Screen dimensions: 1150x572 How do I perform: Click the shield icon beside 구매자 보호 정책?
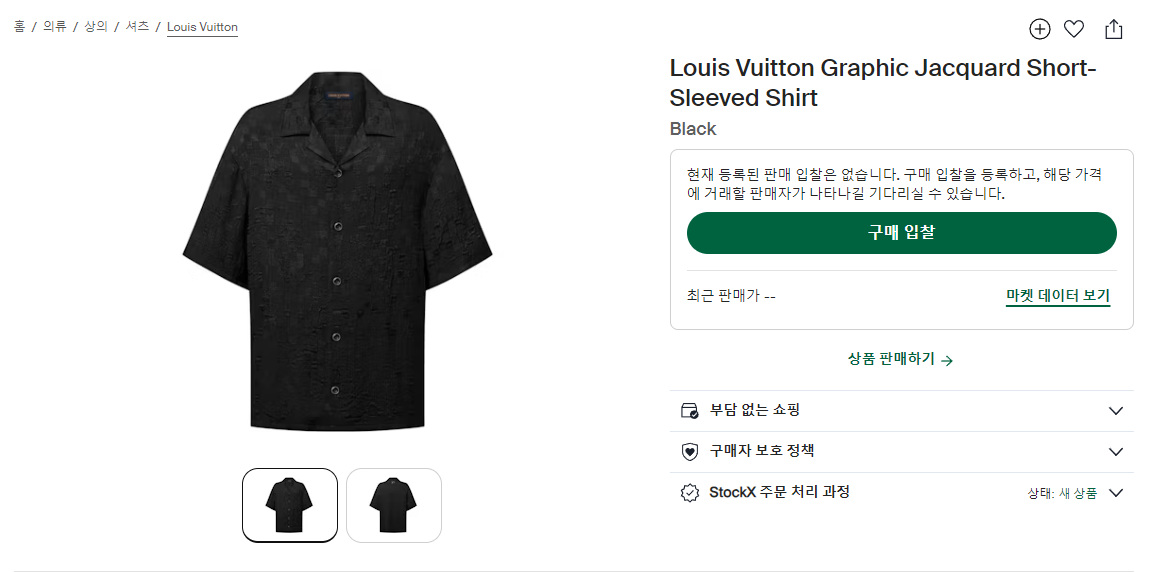(x=689, y=451)
